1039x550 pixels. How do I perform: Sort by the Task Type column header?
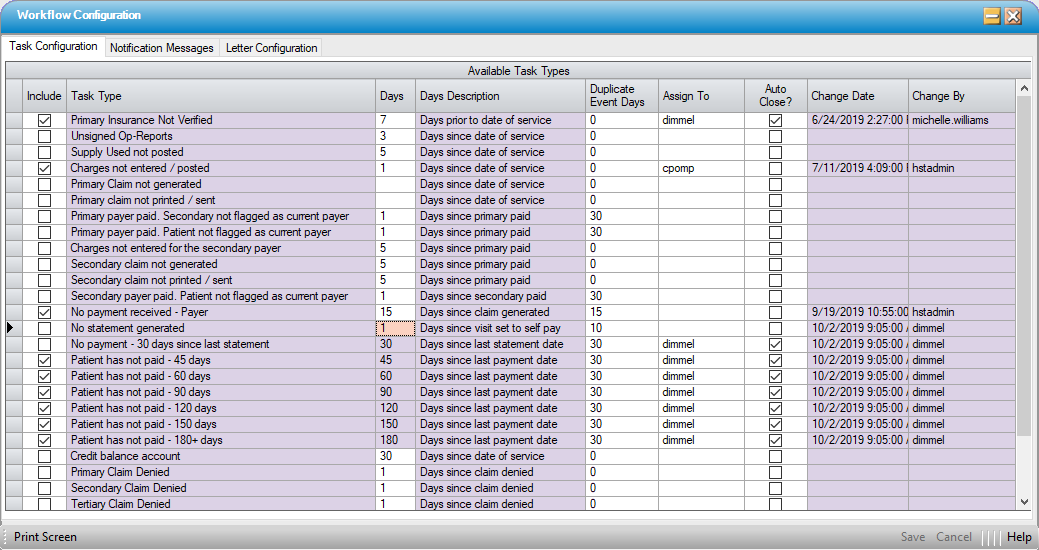point(220,96)
